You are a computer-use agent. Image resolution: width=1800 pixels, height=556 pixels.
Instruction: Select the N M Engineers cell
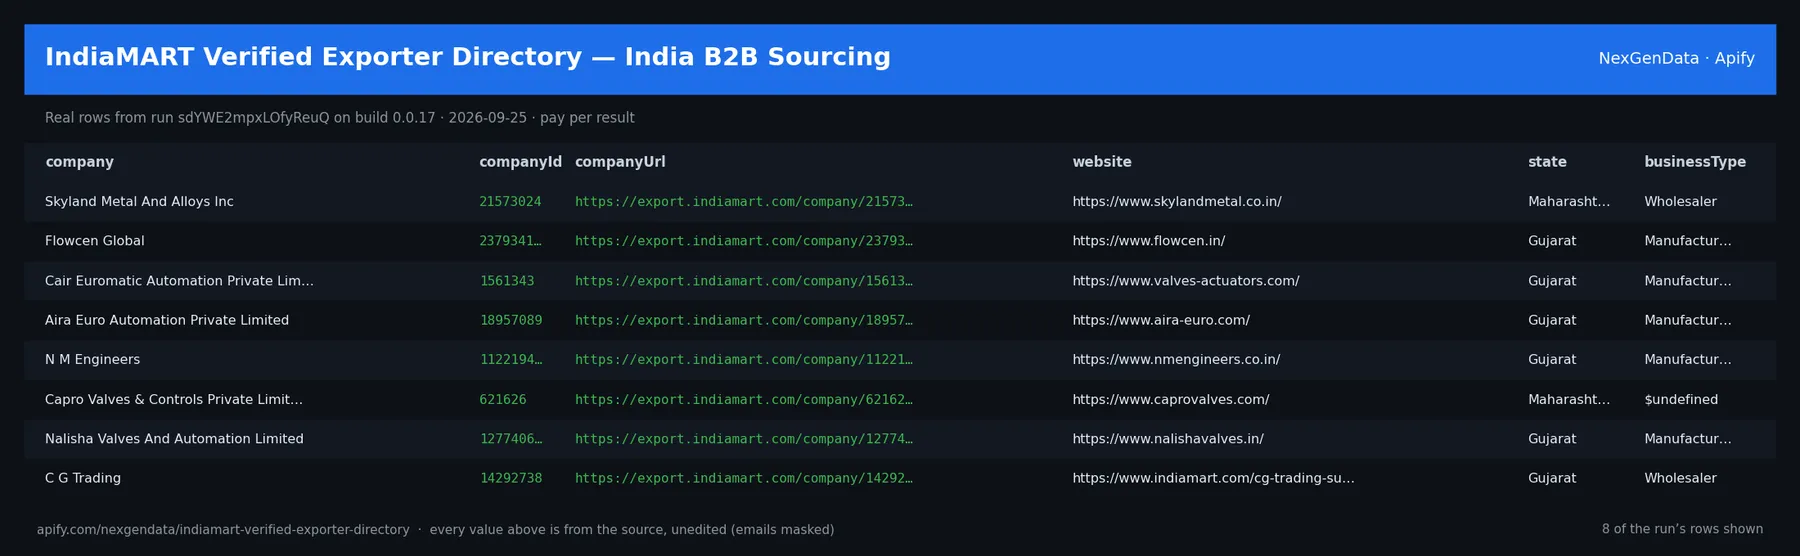(92, 360)
